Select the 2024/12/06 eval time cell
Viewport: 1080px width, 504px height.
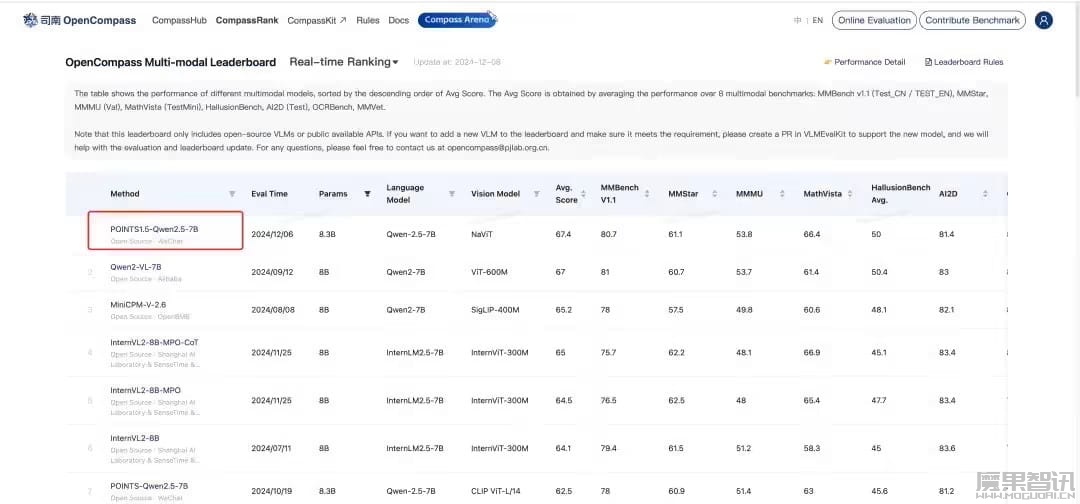coord(272,234)
